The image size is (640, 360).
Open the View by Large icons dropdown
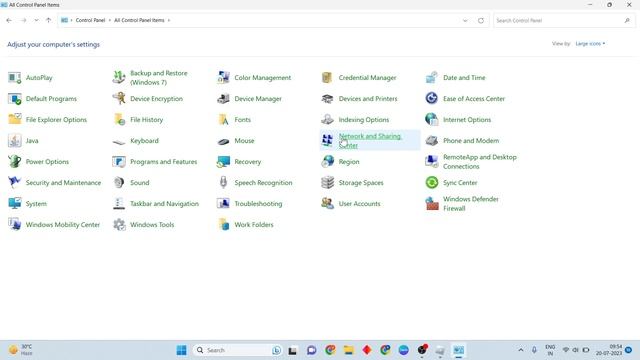(590, 44)
